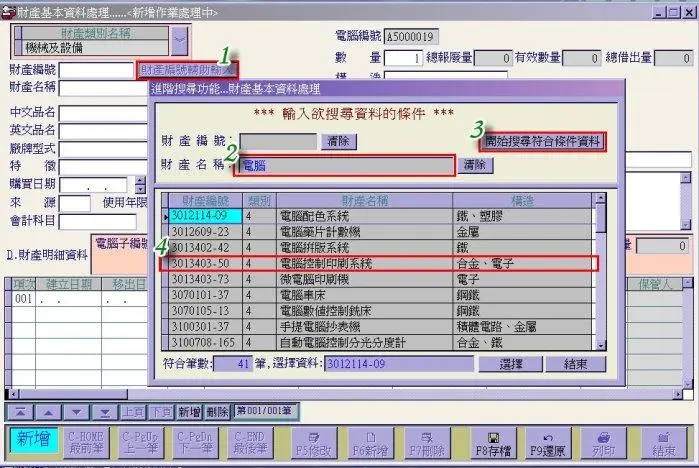Image resolution: width=699 pixels, height=468 pixels.
Task: Click the C-HOME 最前筆 button
Action: (86, 443)
